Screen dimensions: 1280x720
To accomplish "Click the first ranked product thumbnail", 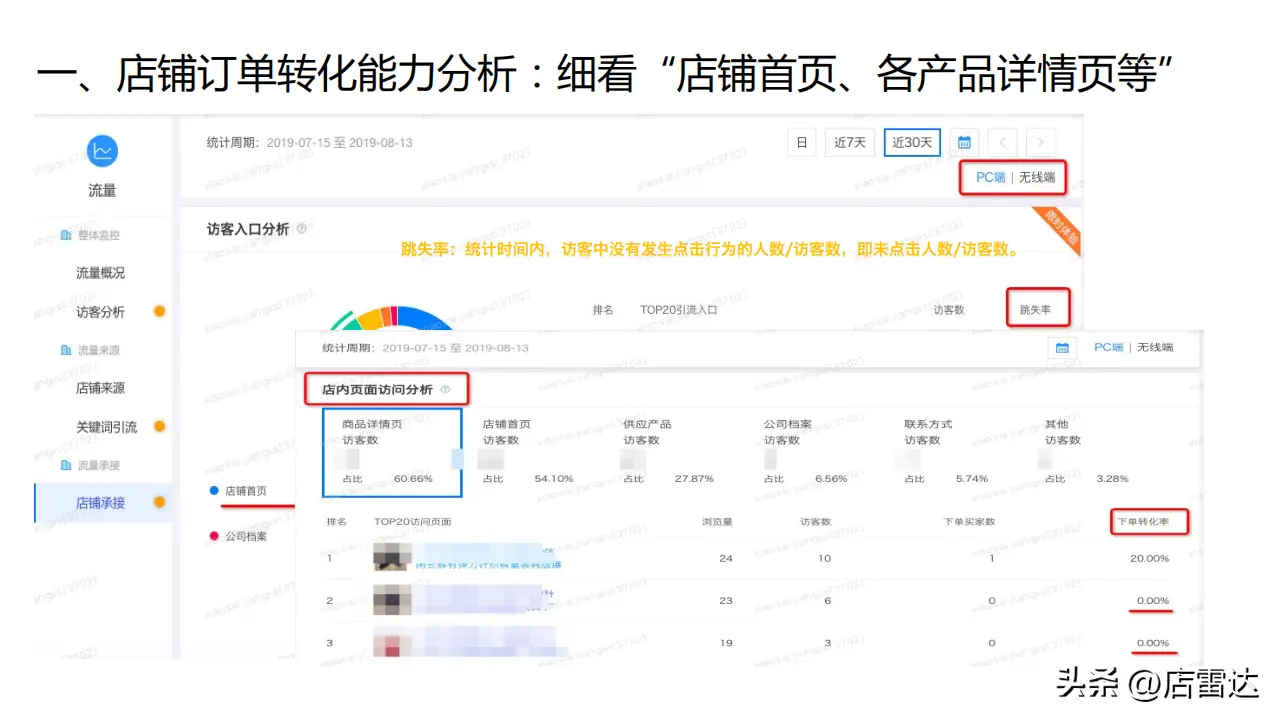I will tap(392, 557).
